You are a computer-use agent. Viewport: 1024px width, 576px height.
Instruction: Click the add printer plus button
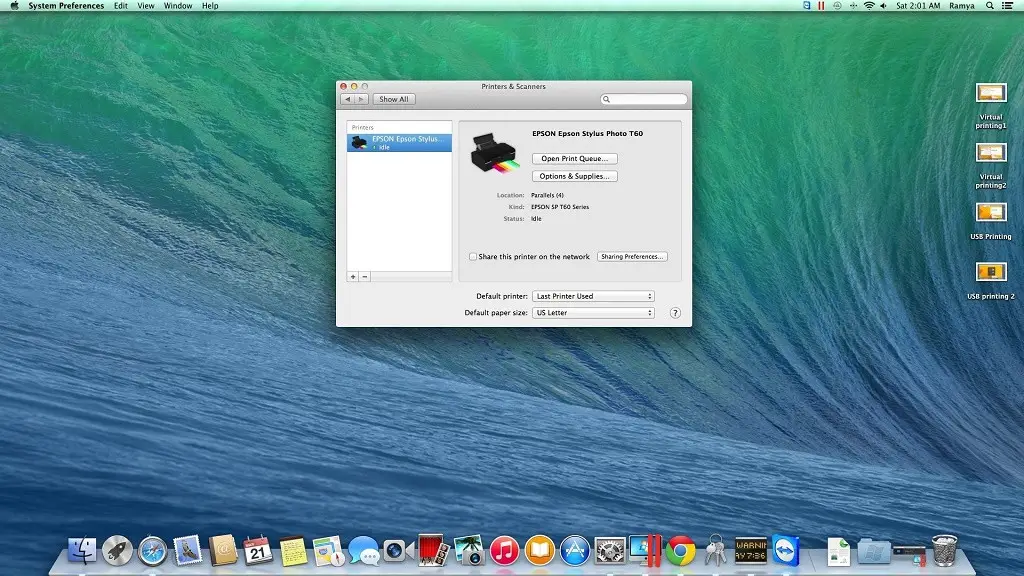[353, 276]
